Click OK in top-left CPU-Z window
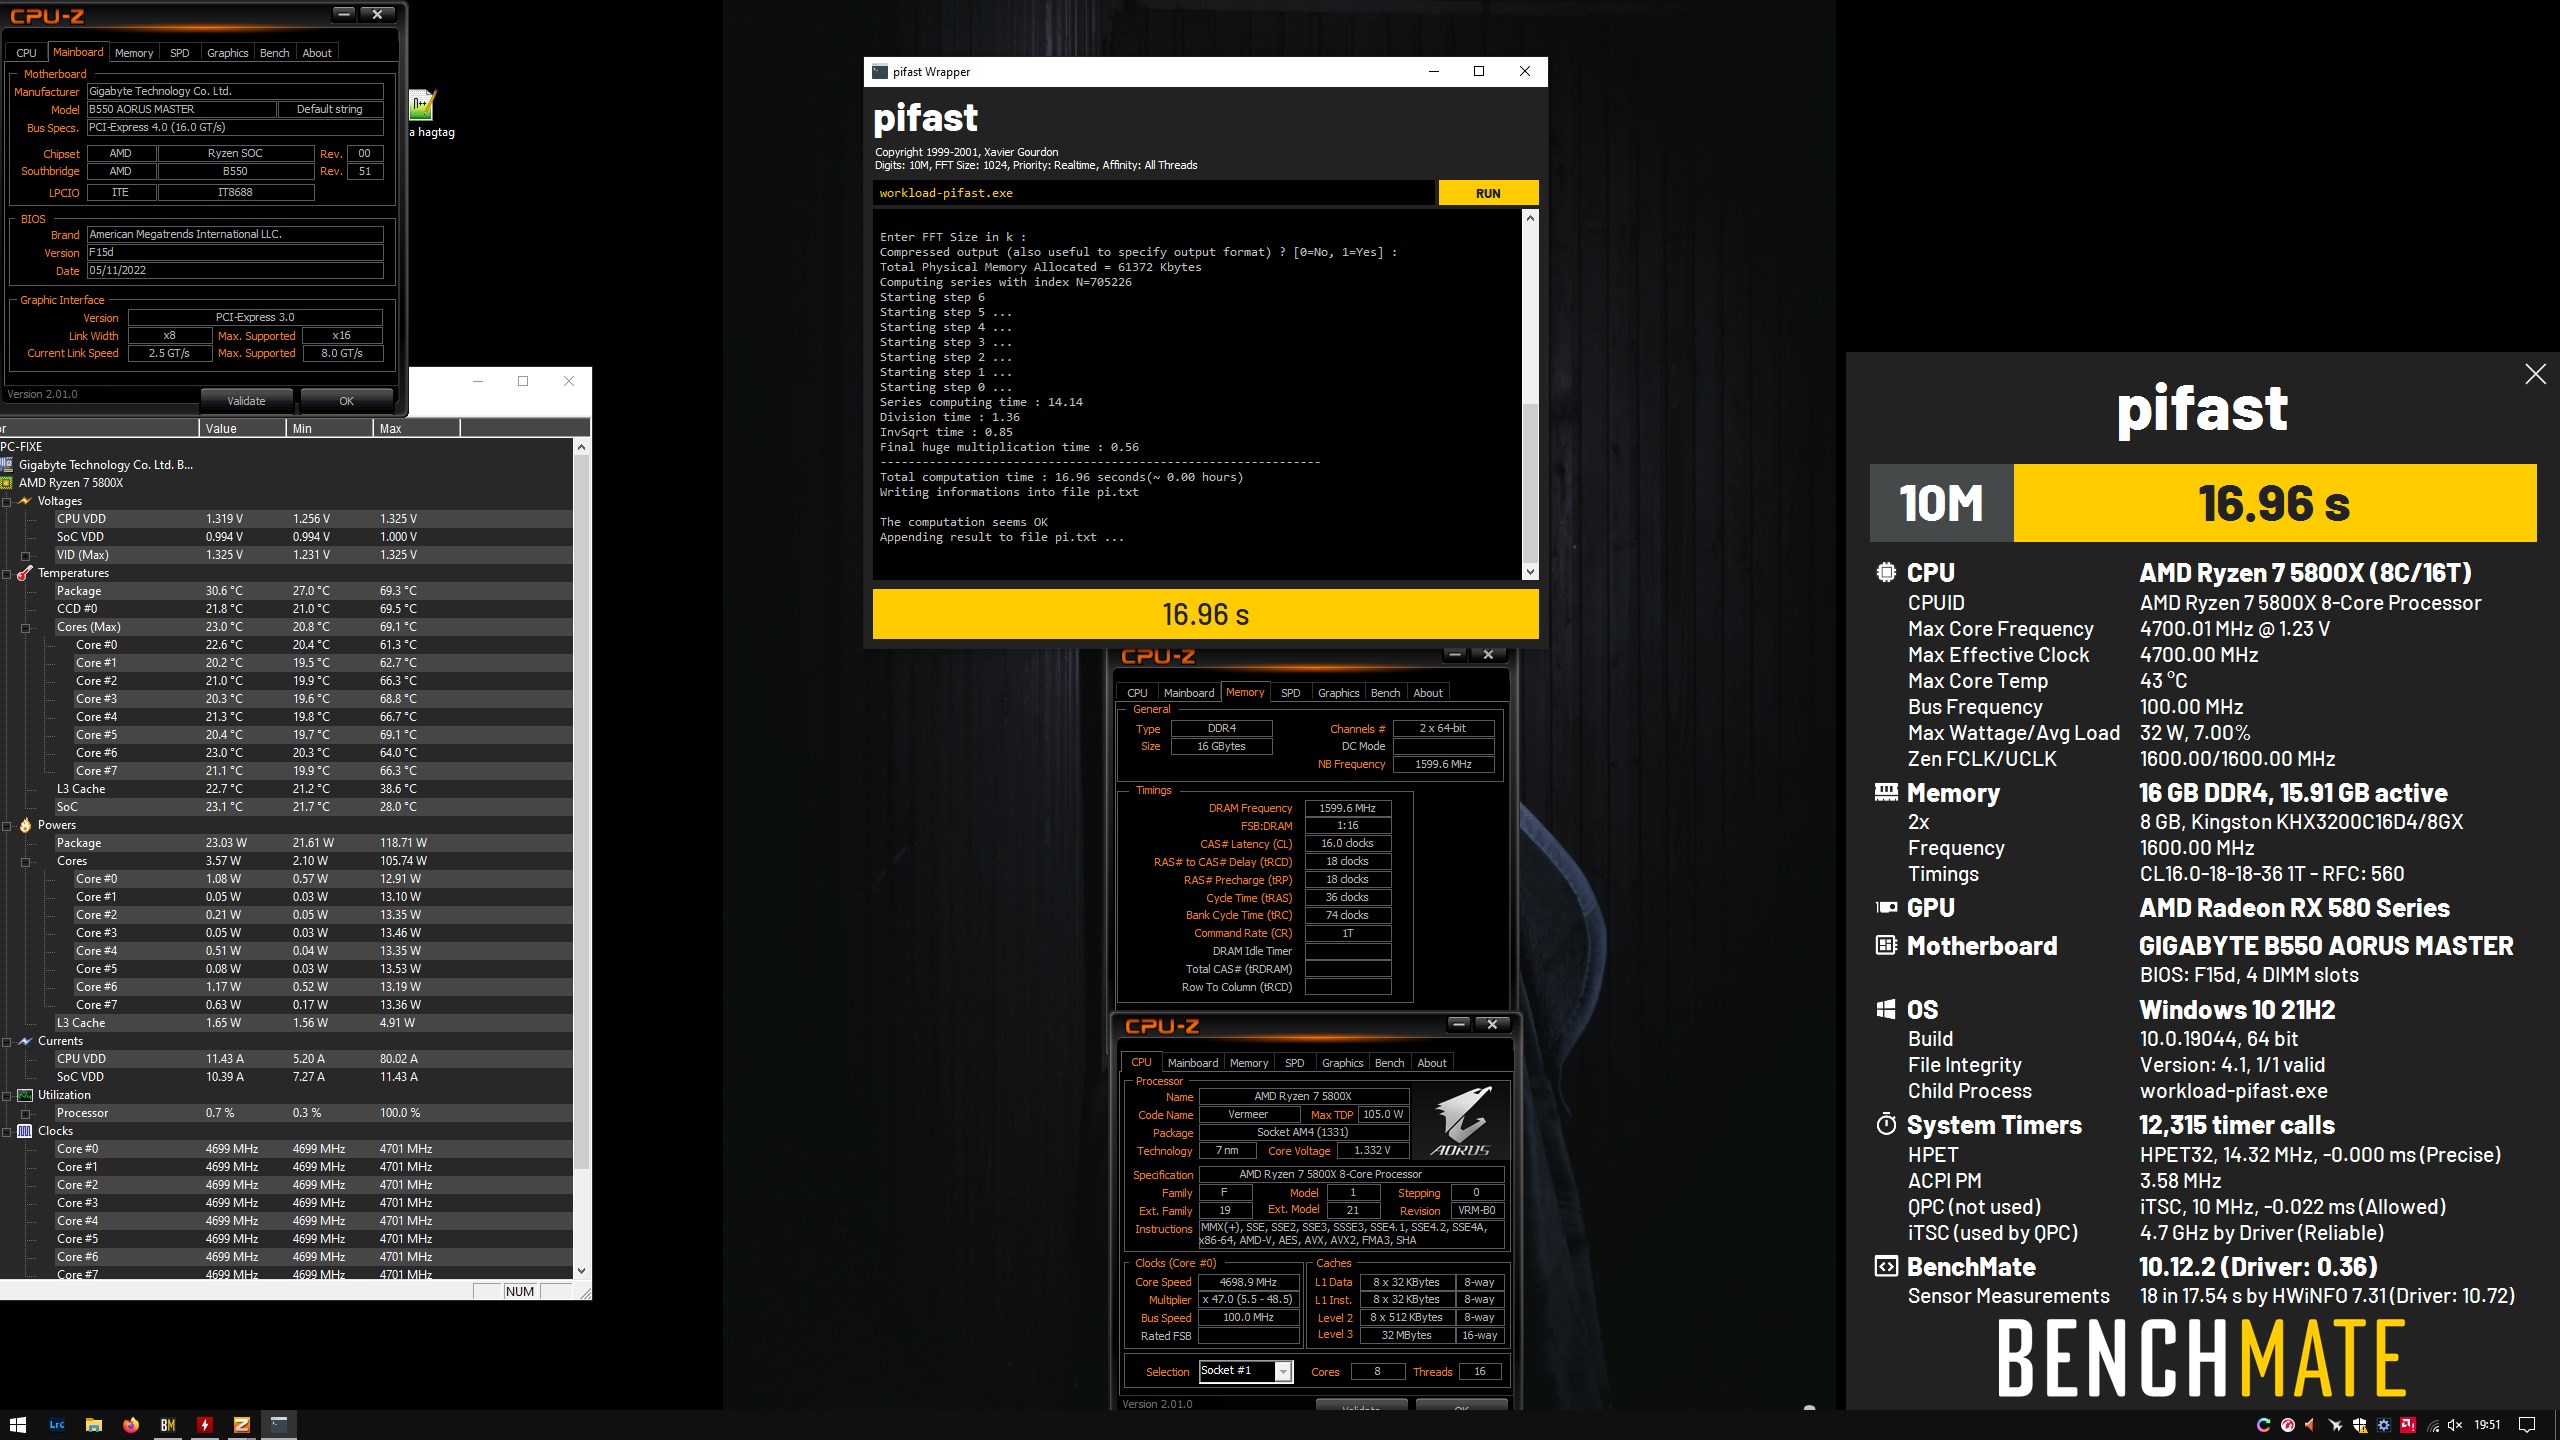The image size is (2560, 1440). click(346, 401)
